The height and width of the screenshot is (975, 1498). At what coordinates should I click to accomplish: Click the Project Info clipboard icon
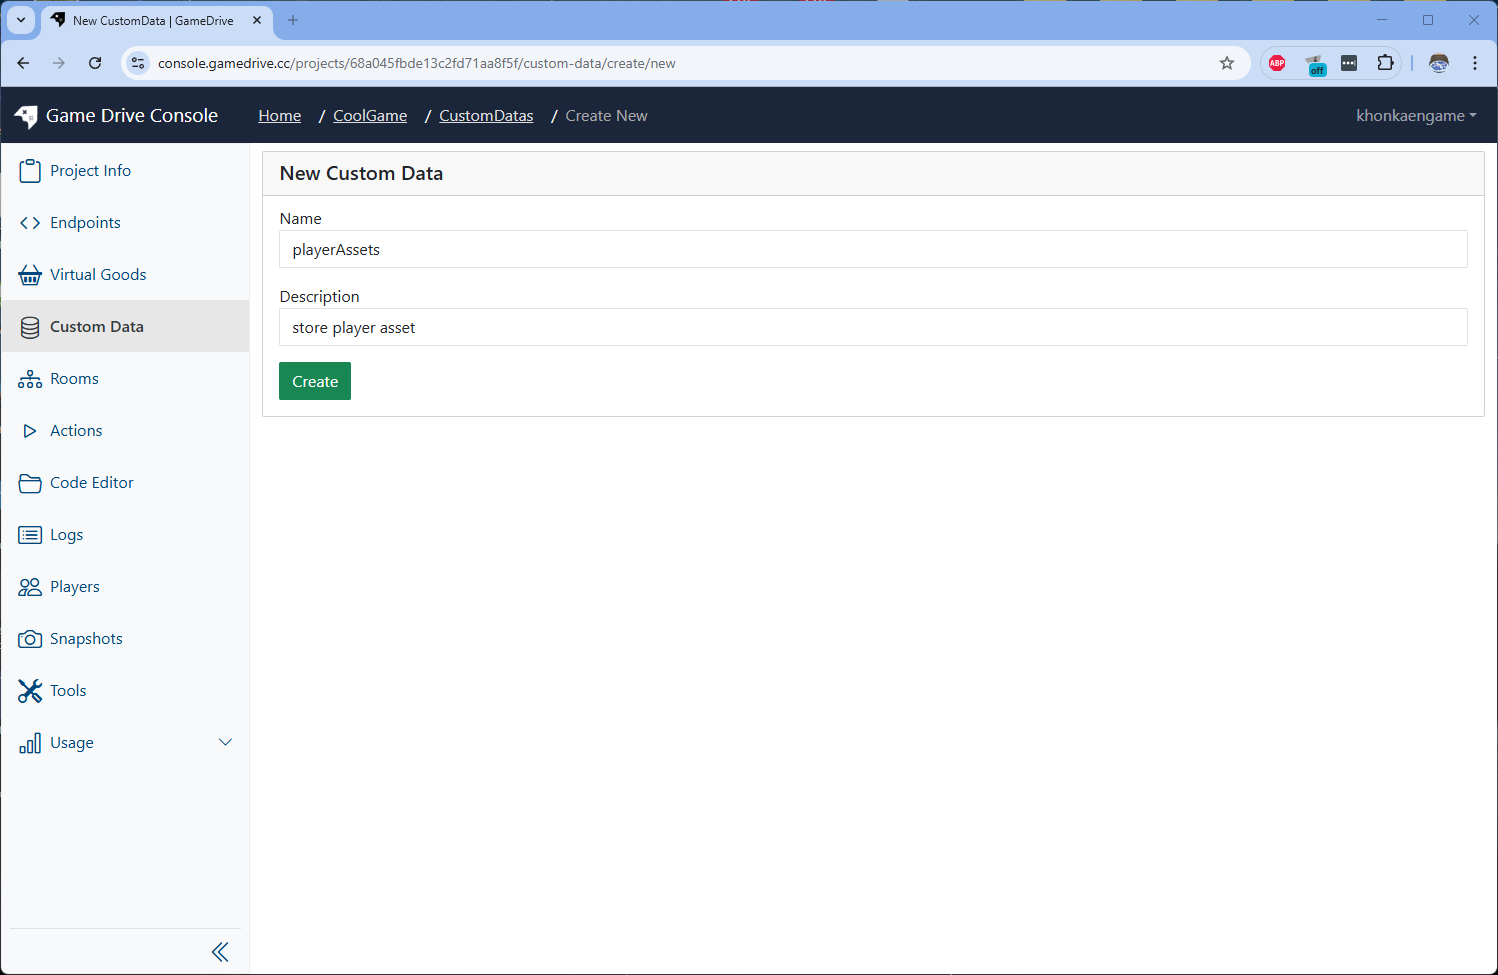30,171
